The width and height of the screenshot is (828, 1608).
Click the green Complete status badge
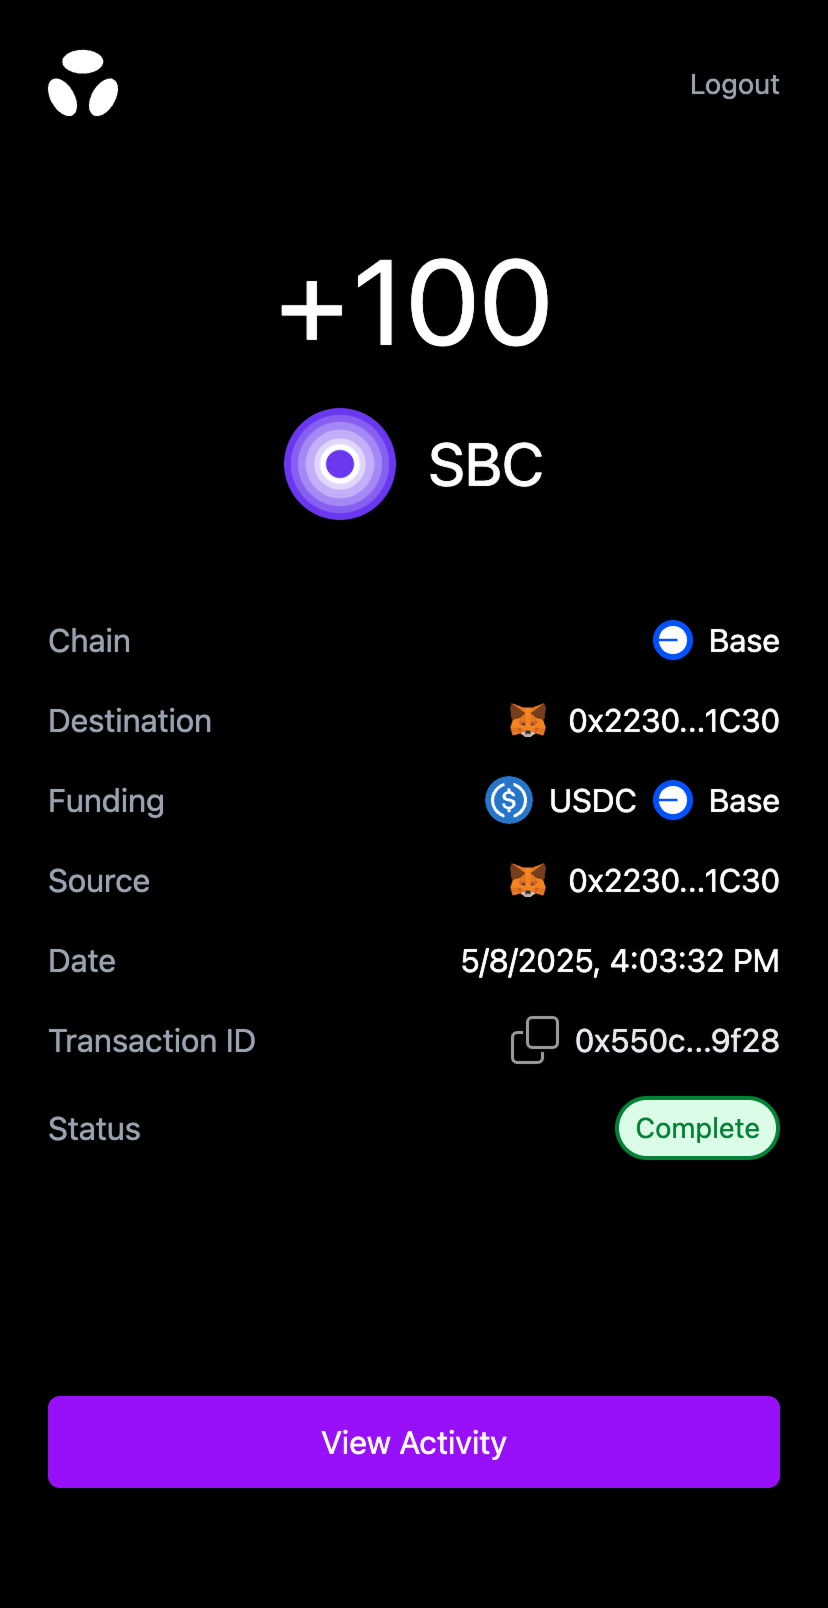pos(697,1128)
